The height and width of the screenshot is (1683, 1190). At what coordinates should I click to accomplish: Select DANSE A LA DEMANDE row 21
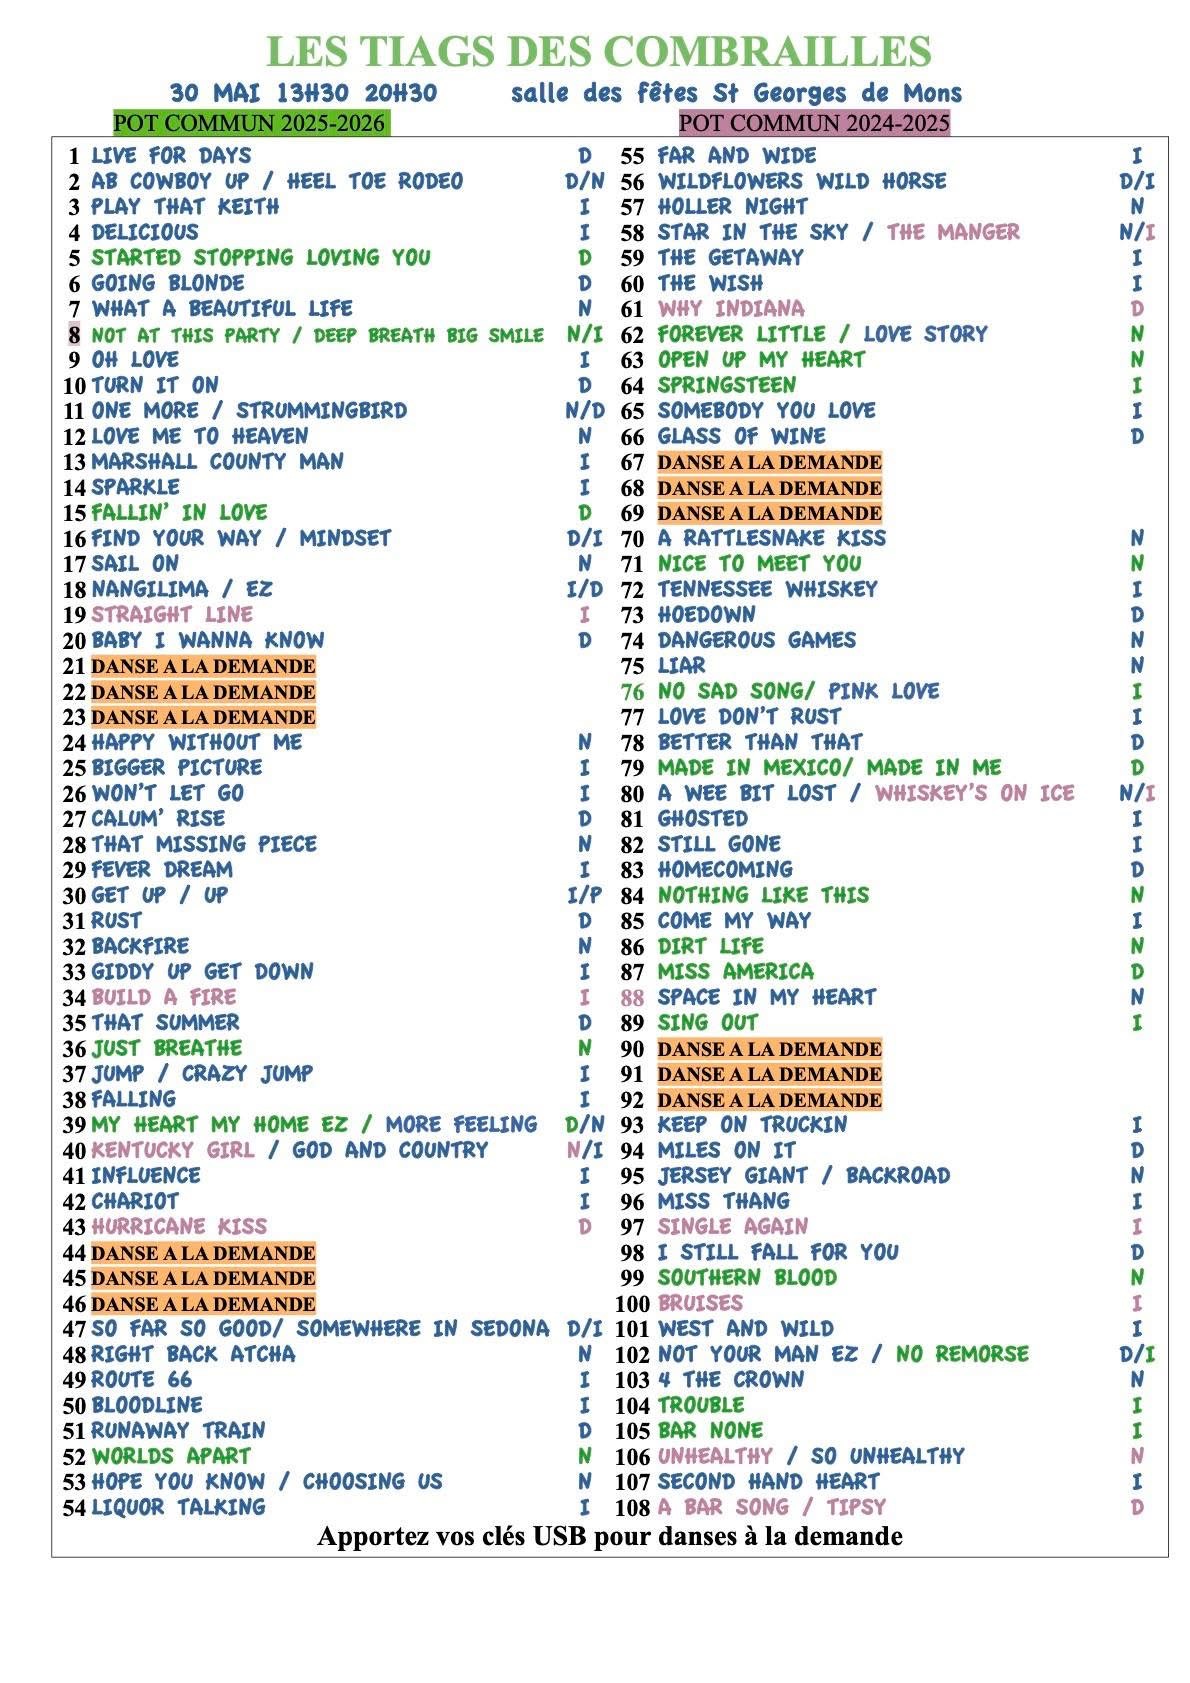(x=203, y=666)
